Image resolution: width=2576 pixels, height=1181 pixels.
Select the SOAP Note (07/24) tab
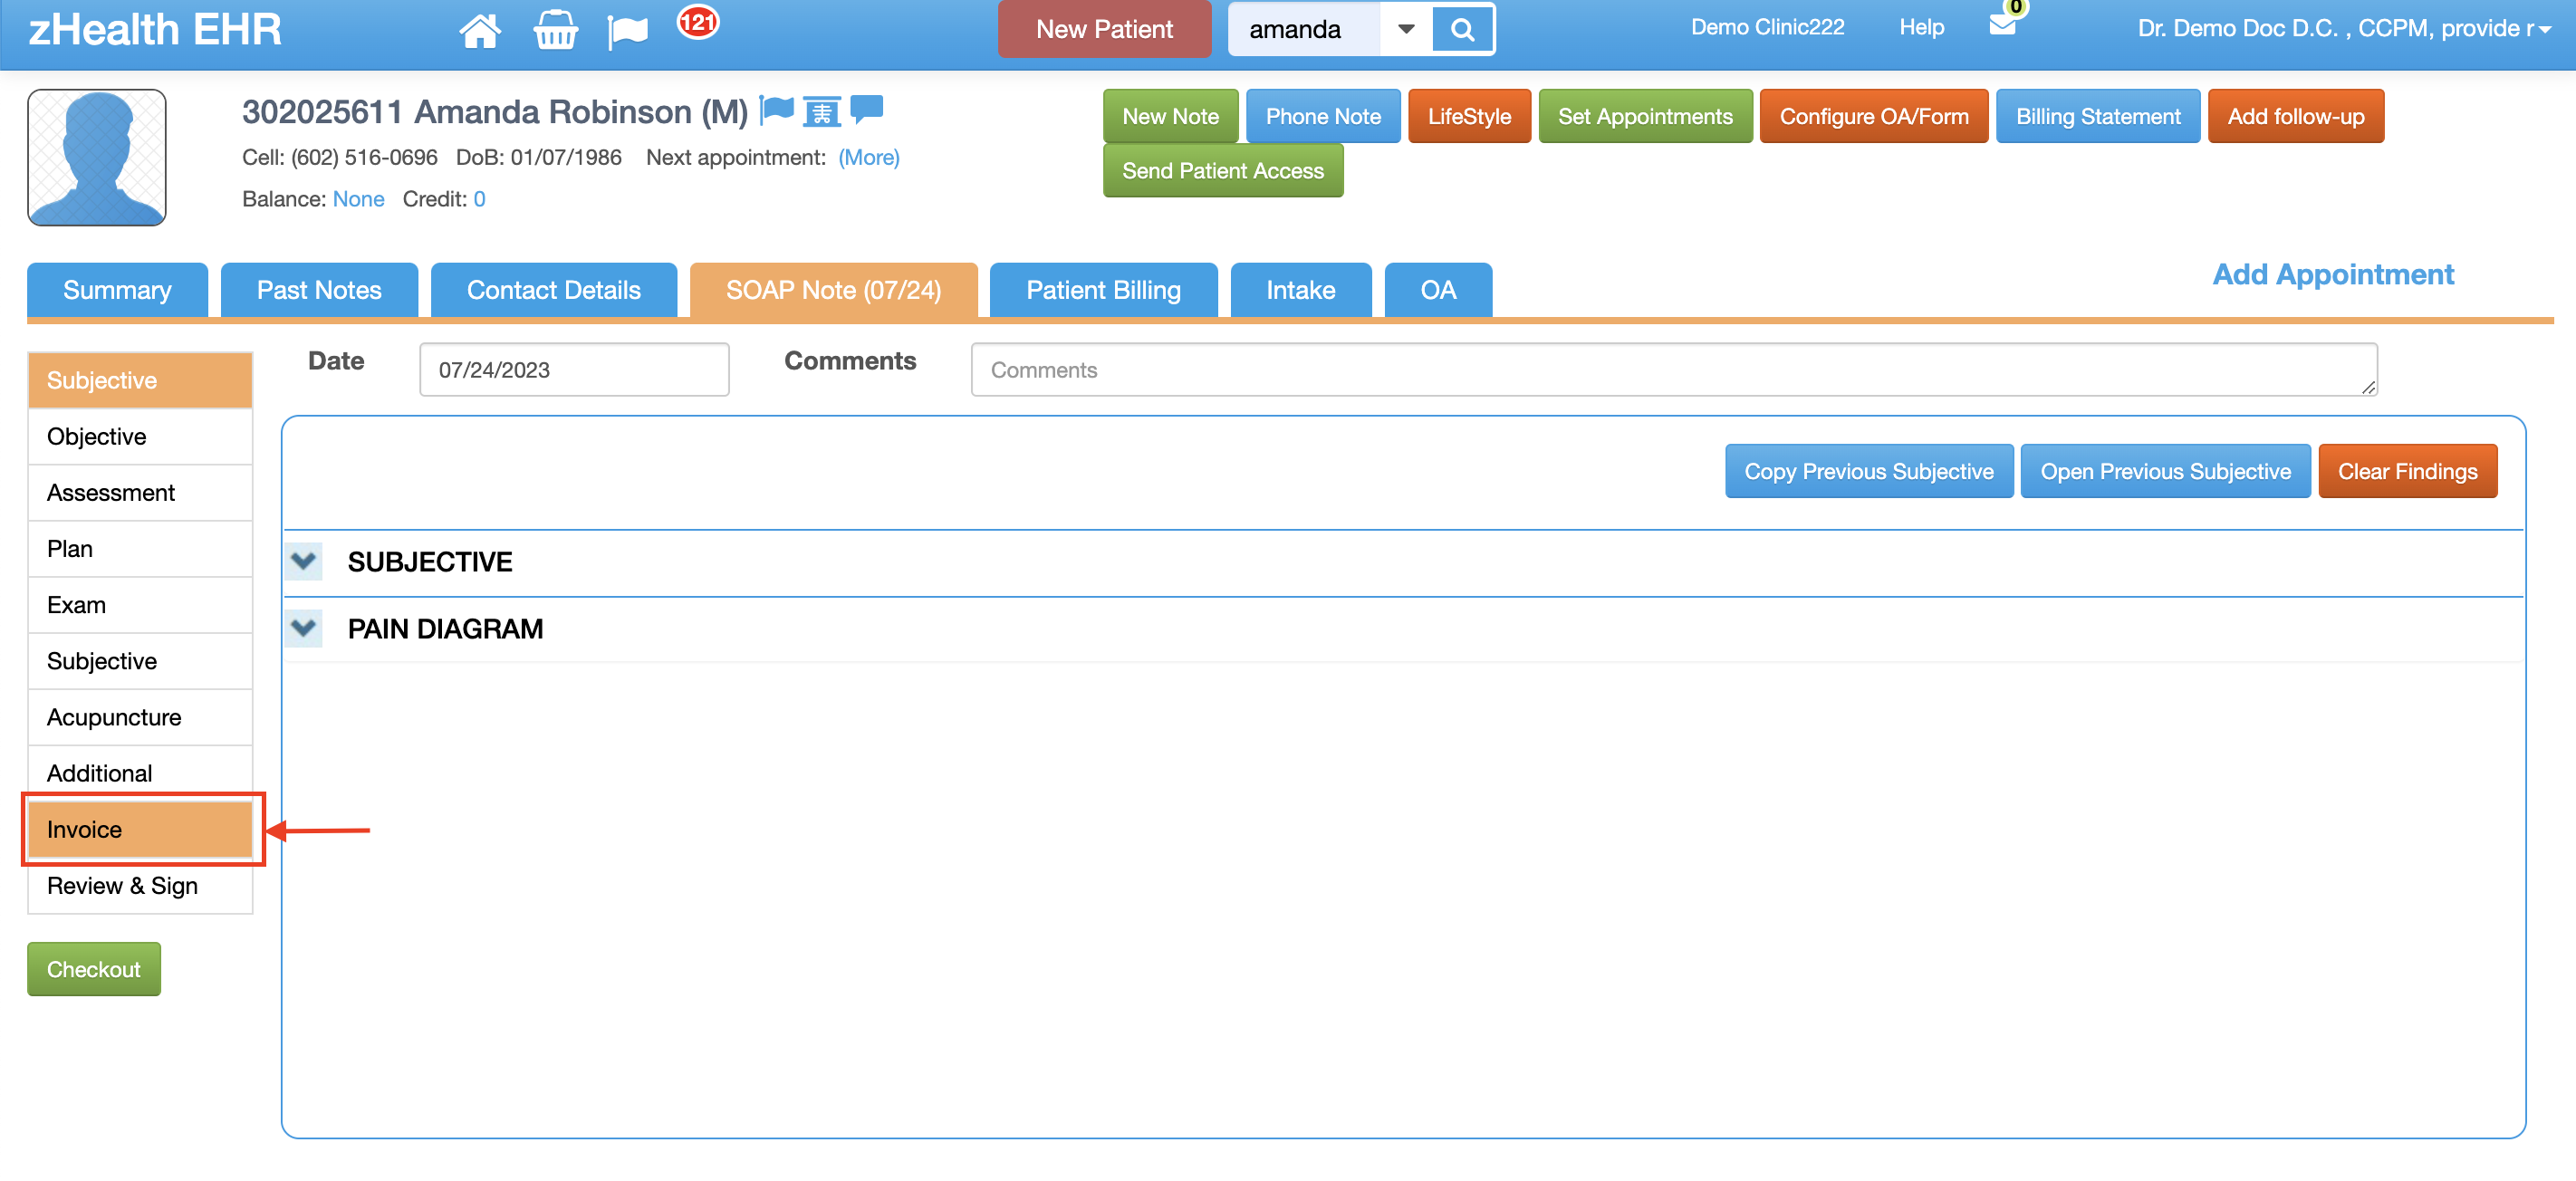pos(833,290)
